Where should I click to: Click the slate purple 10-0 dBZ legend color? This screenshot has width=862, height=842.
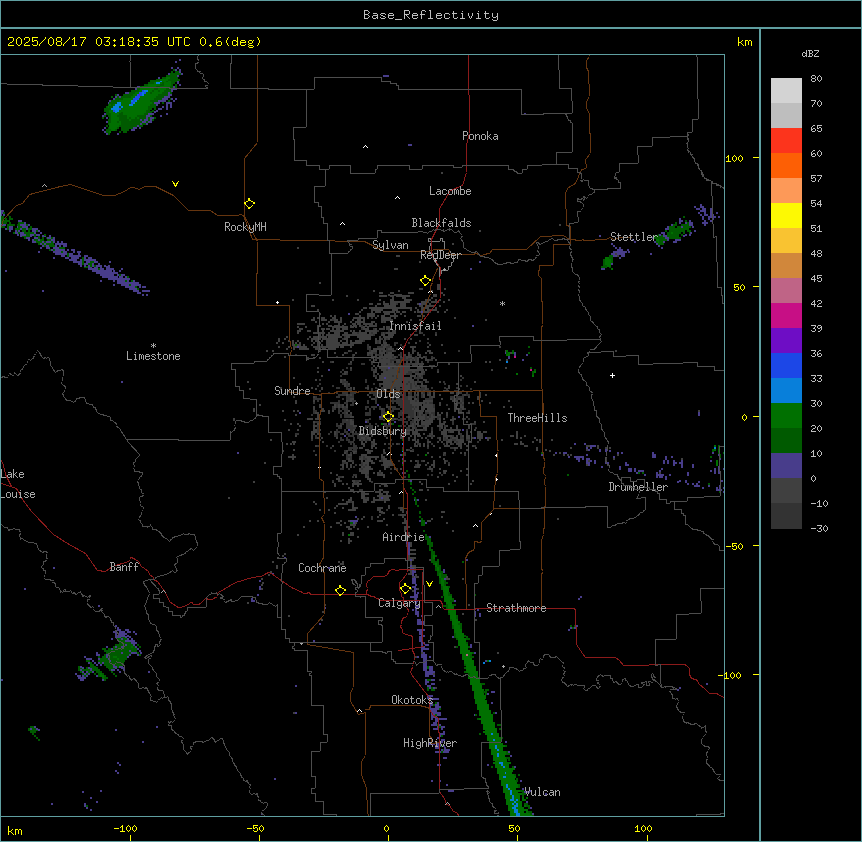coord(786,466)
